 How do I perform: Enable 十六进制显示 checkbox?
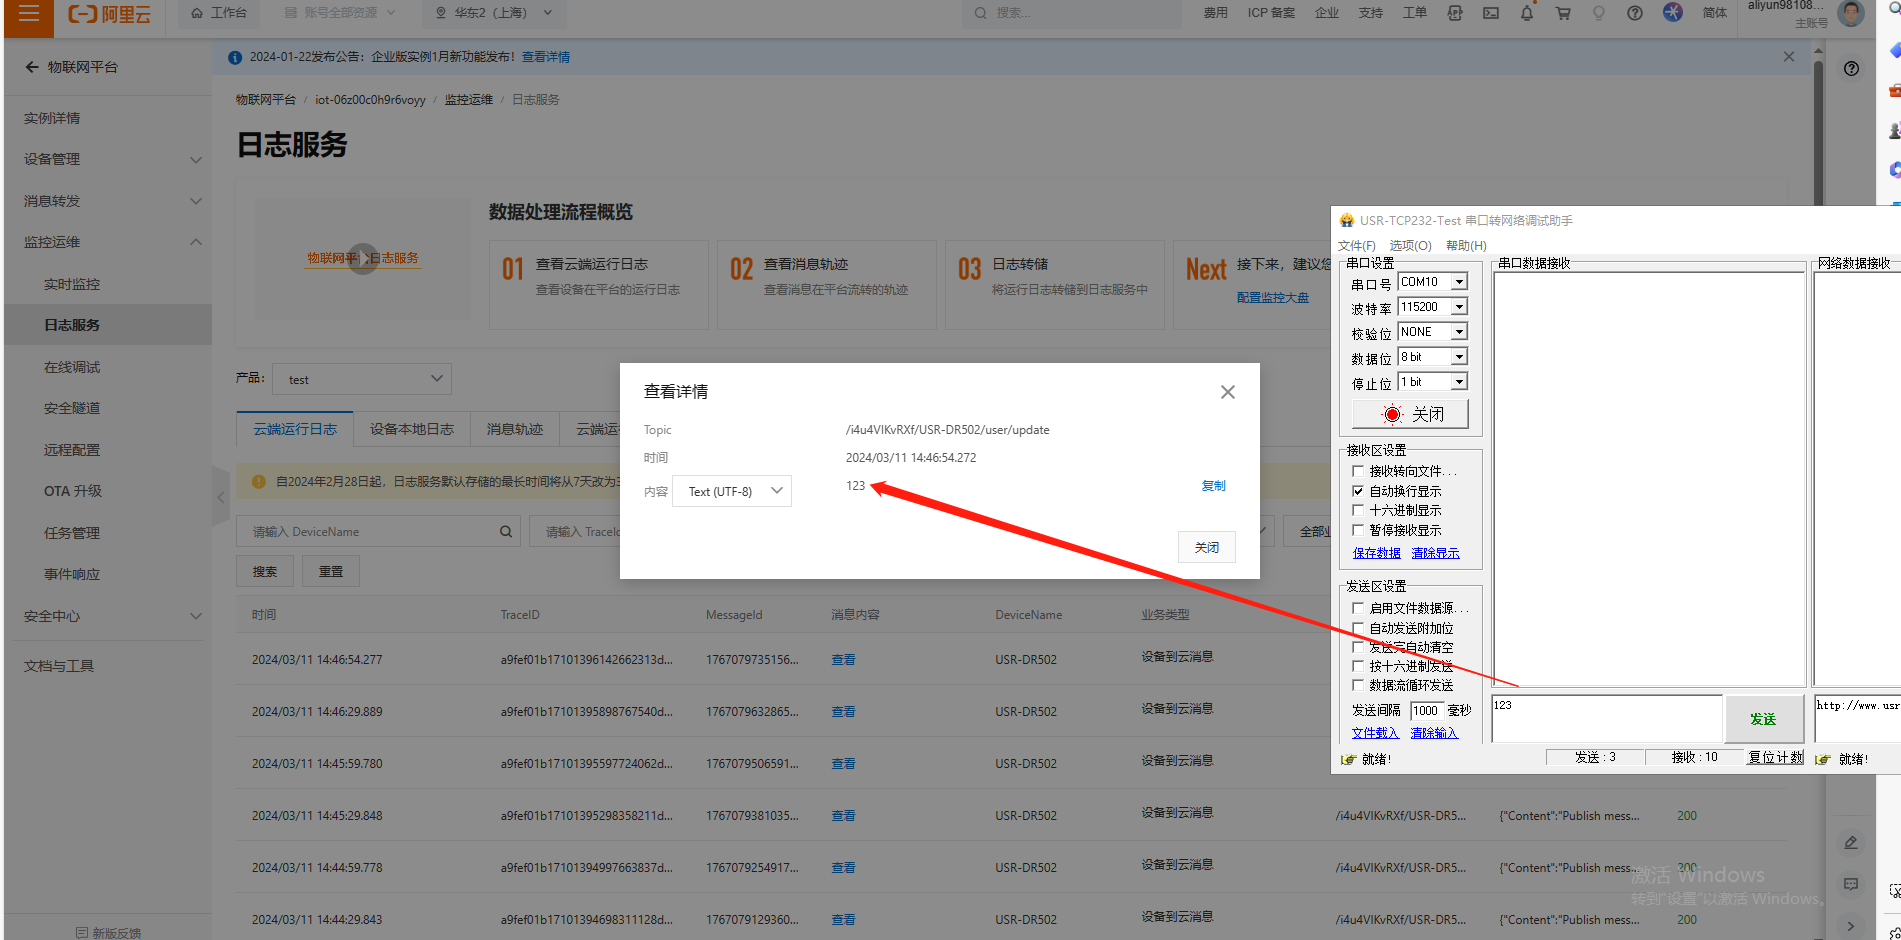tap(1358, 510)
